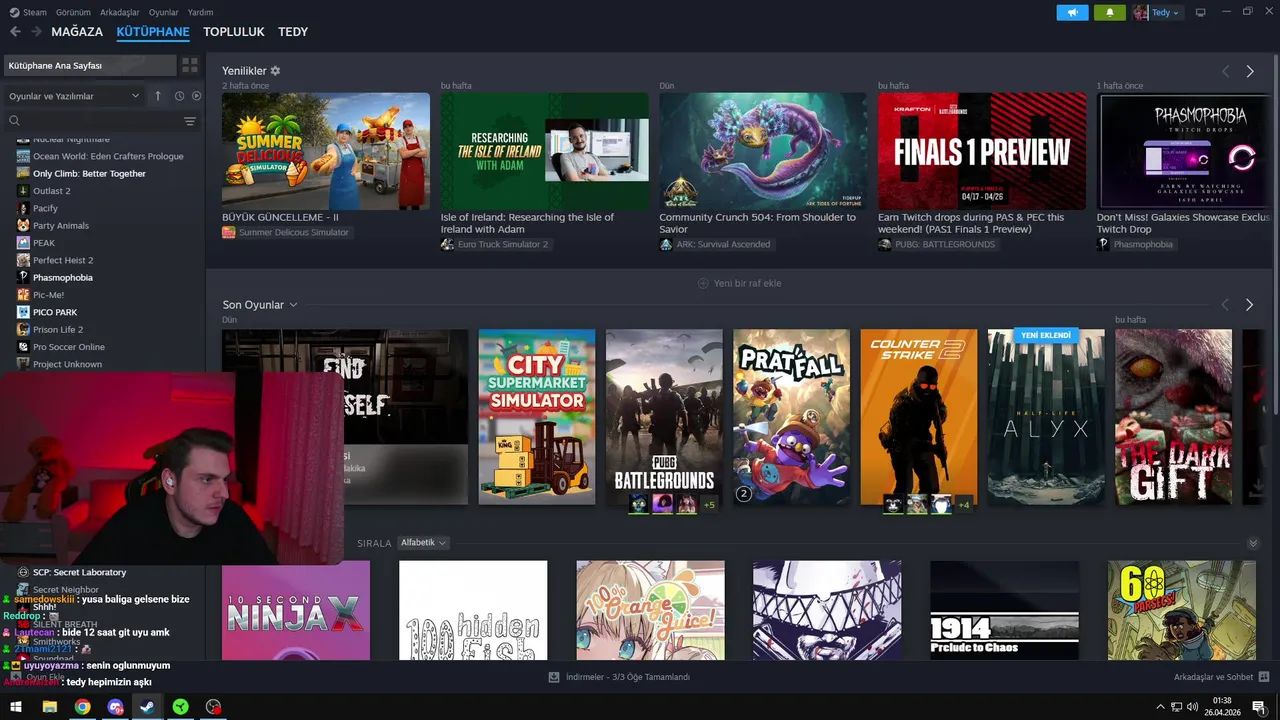Open The Dark Gift game cover
1280x720 pixels.
(1174, 417)
